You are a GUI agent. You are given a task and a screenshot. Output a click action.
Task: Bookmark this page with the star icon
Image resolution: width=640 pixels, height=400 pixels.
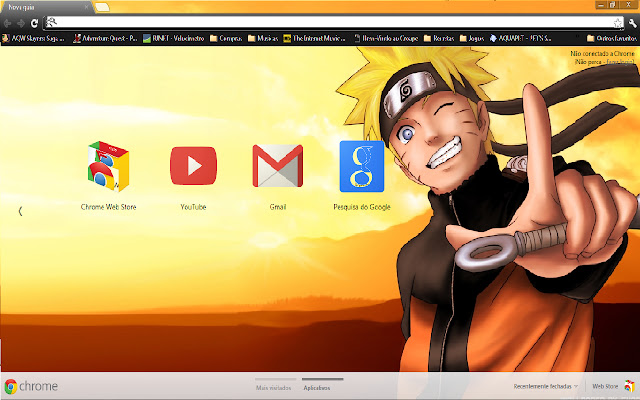click(x=618, y=23)
